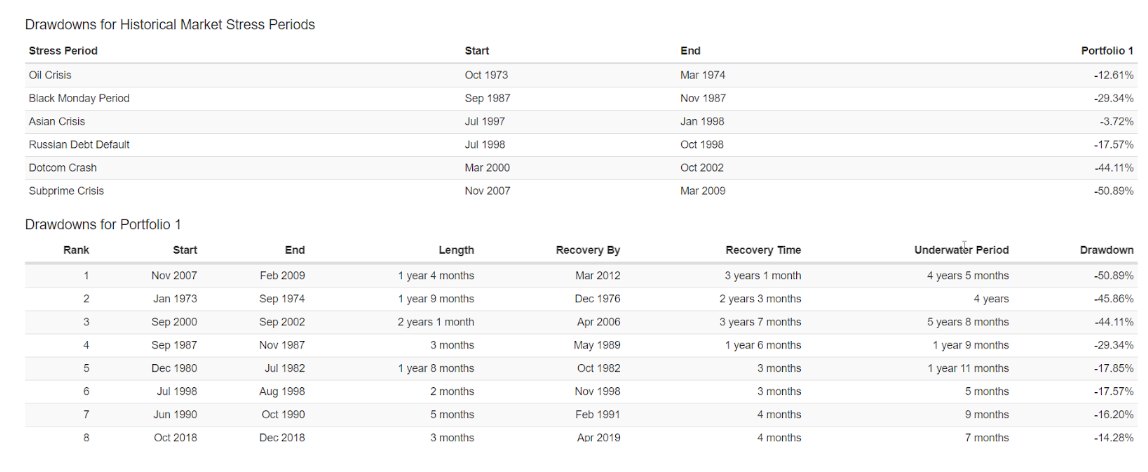Click the 'Drawdowns for Historical Market Stress Periods' heading
This screenshot has height=472, width=1148.
click(170, 25)
